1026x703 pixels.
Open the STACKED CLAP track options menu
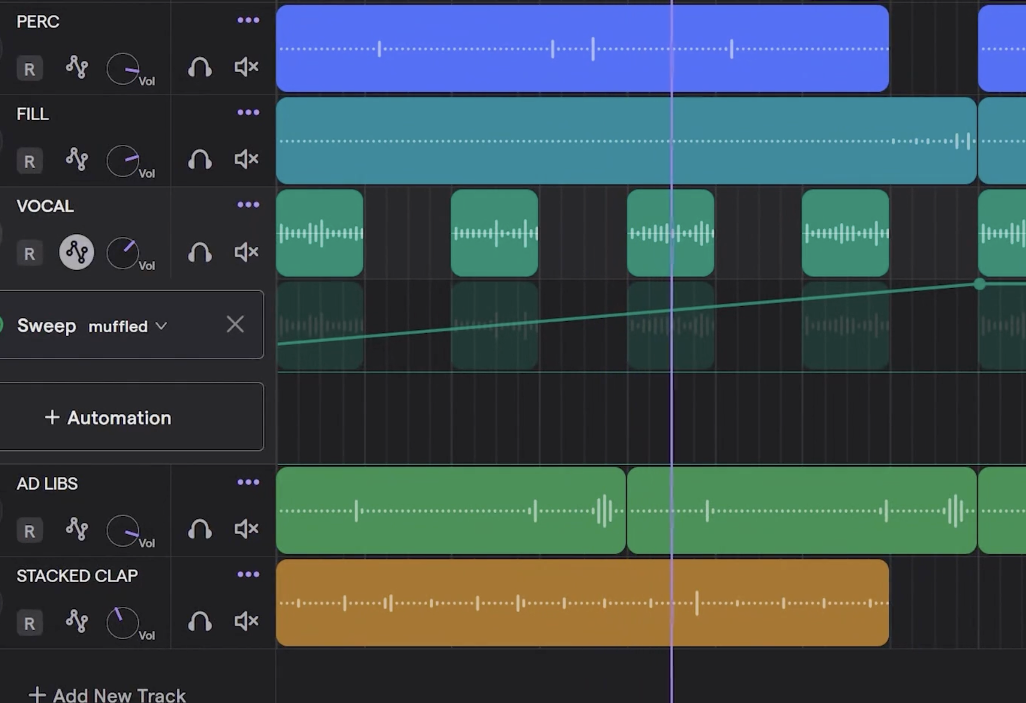coord(248,575)
